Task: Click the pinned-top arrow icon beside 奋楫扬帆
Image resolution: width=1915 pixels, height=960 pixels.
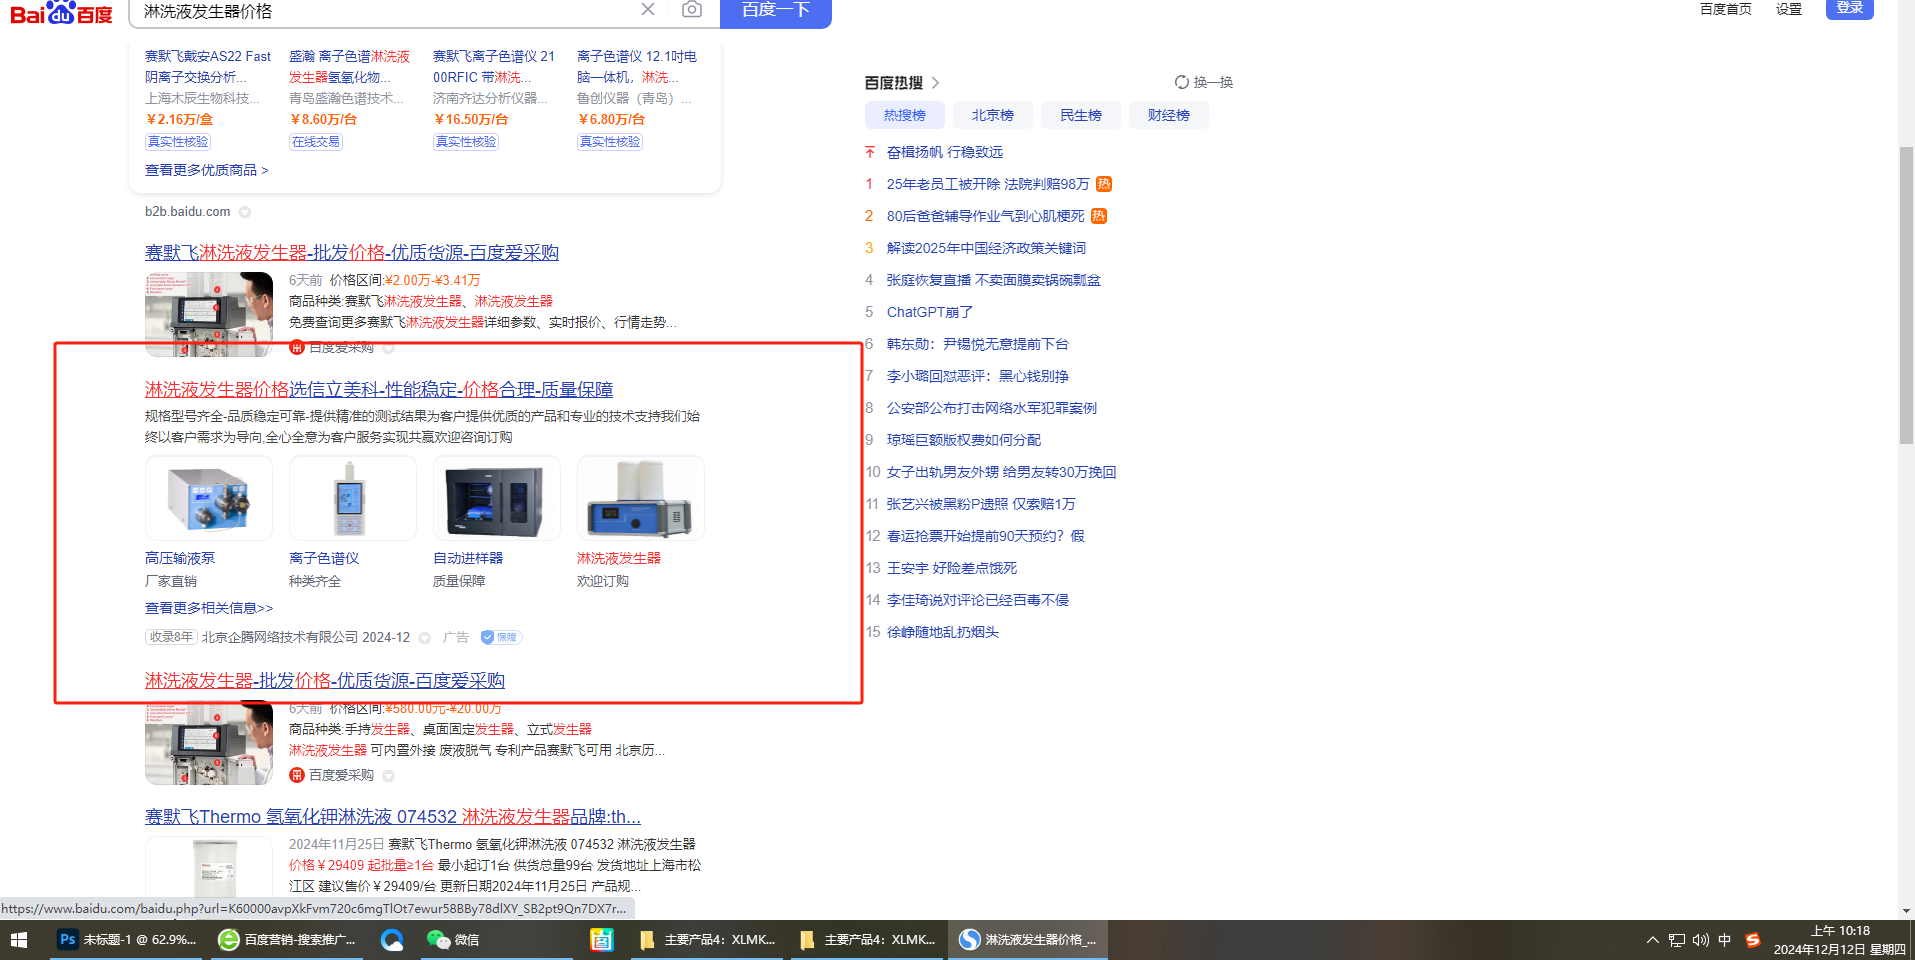Action: (870, 152)
